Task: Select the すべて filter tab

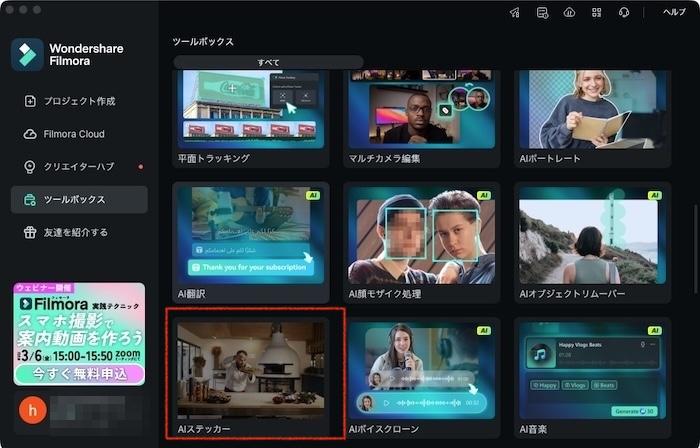Action: click(268, 62)
